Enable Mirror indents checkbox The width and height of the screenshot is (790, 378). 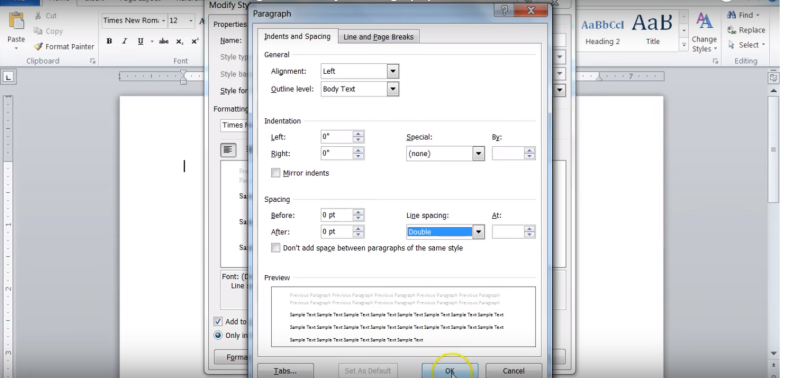click(276, 173)
